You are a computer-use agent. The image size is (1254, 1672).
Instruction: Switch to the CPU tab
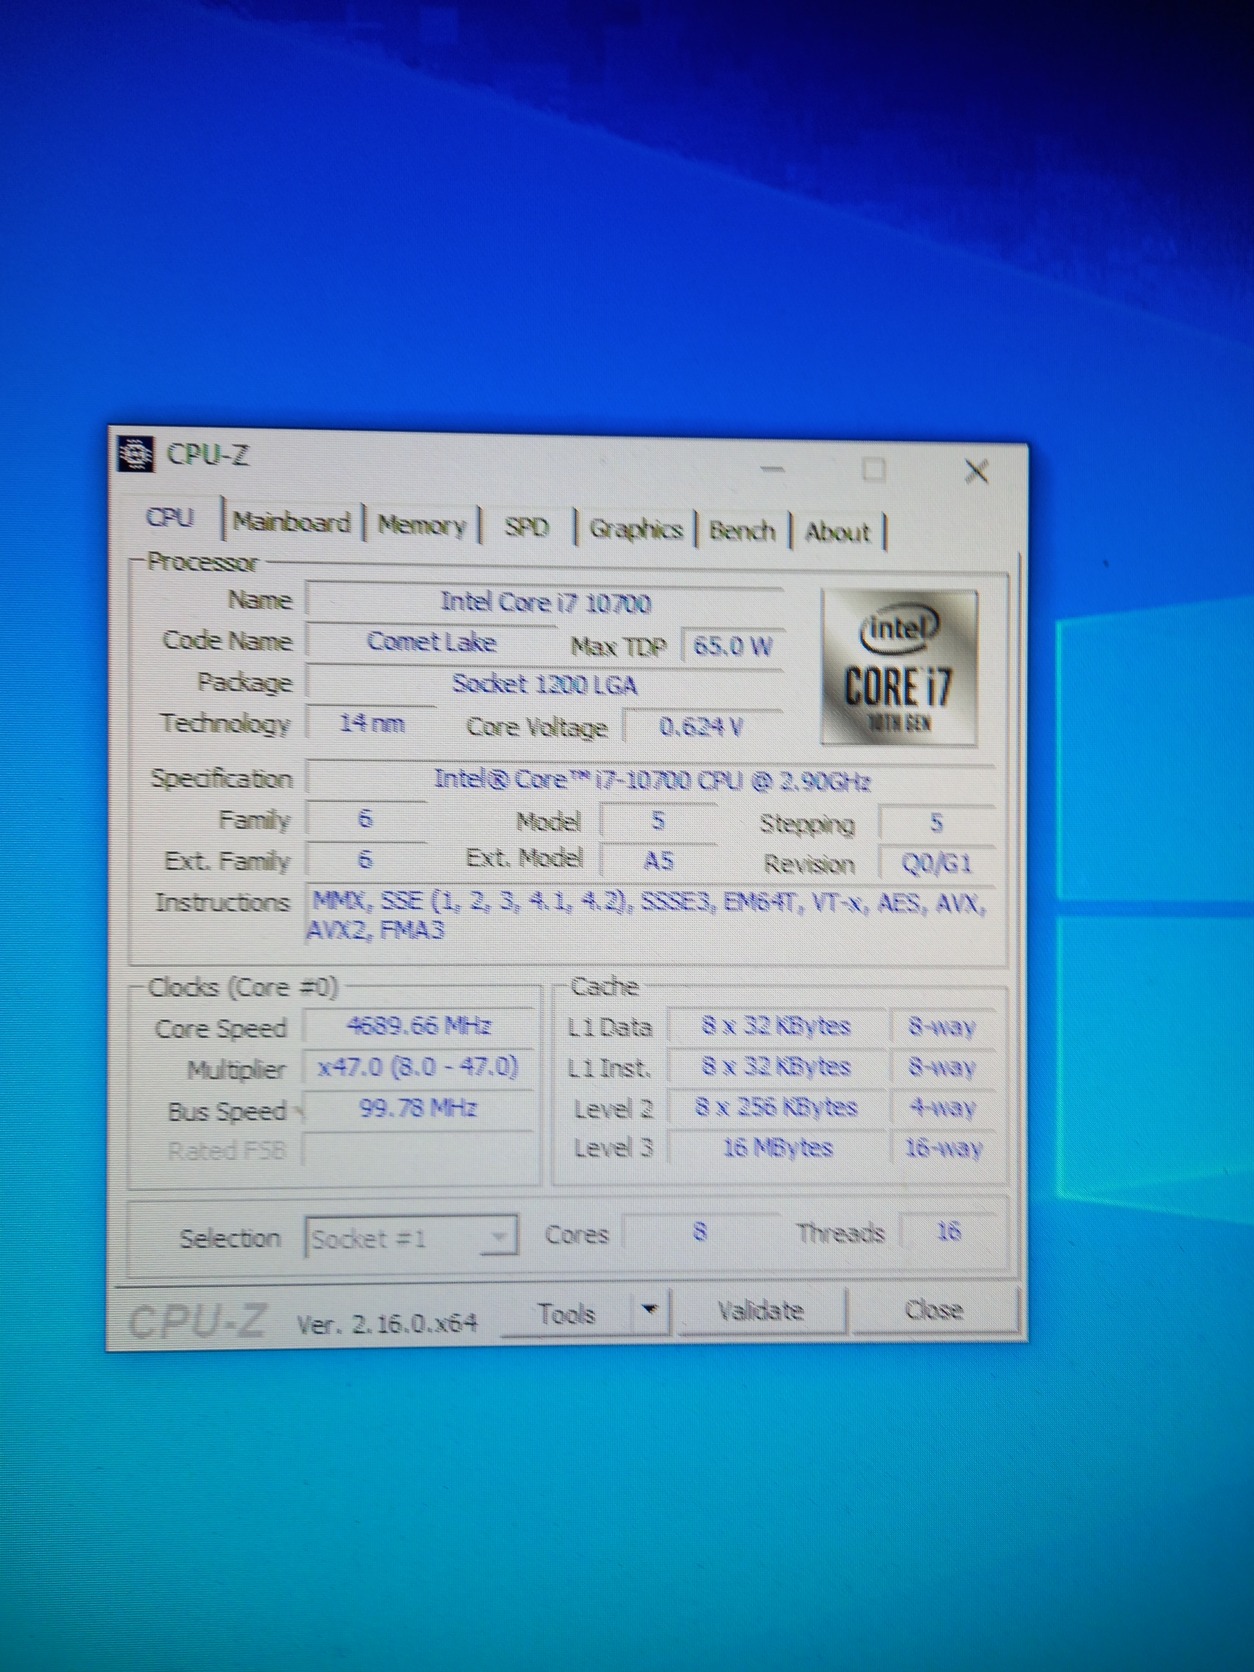pos(170,518)
